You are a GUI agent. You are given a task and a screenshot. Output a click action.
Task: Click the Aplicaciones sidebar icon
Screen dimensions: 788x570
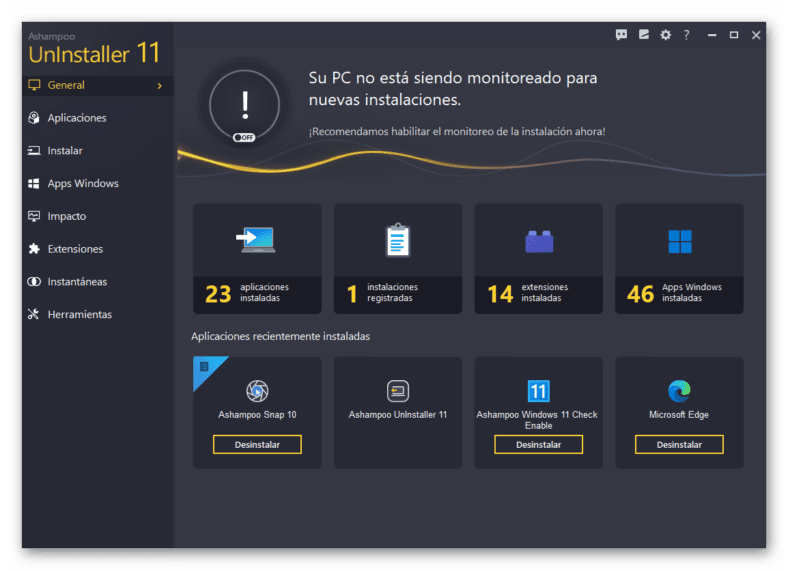point(34,118)
